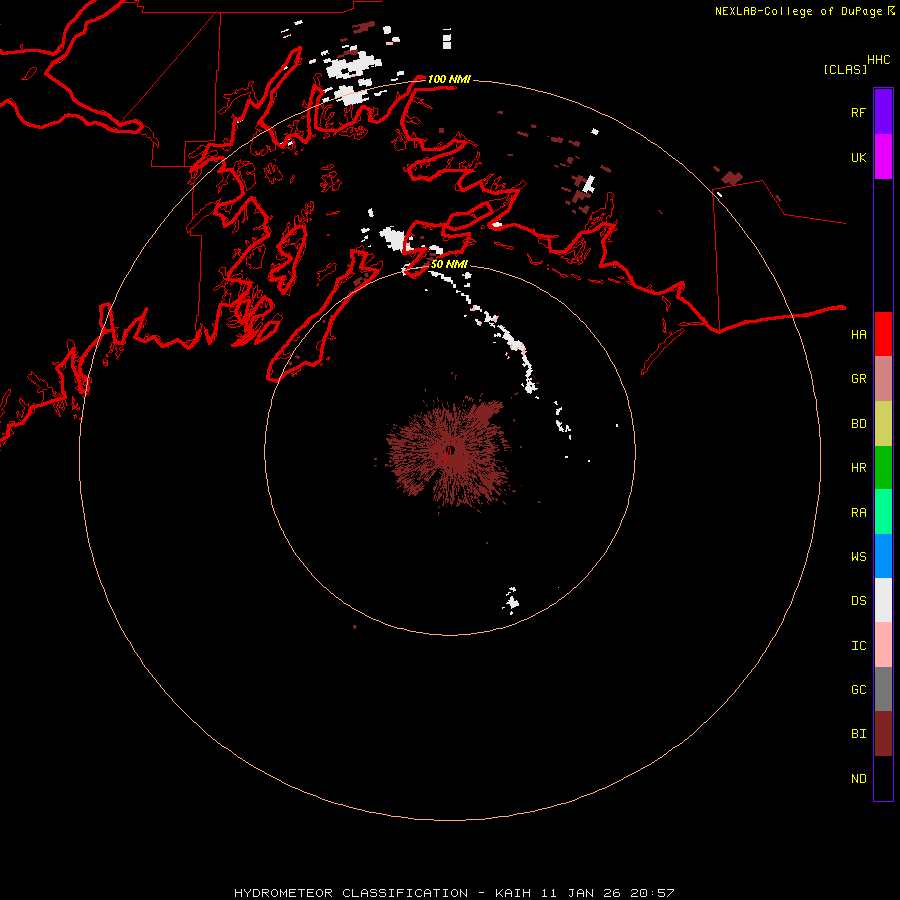
Task: Click the 100 NMI range ring label
Action: point(449,79)
